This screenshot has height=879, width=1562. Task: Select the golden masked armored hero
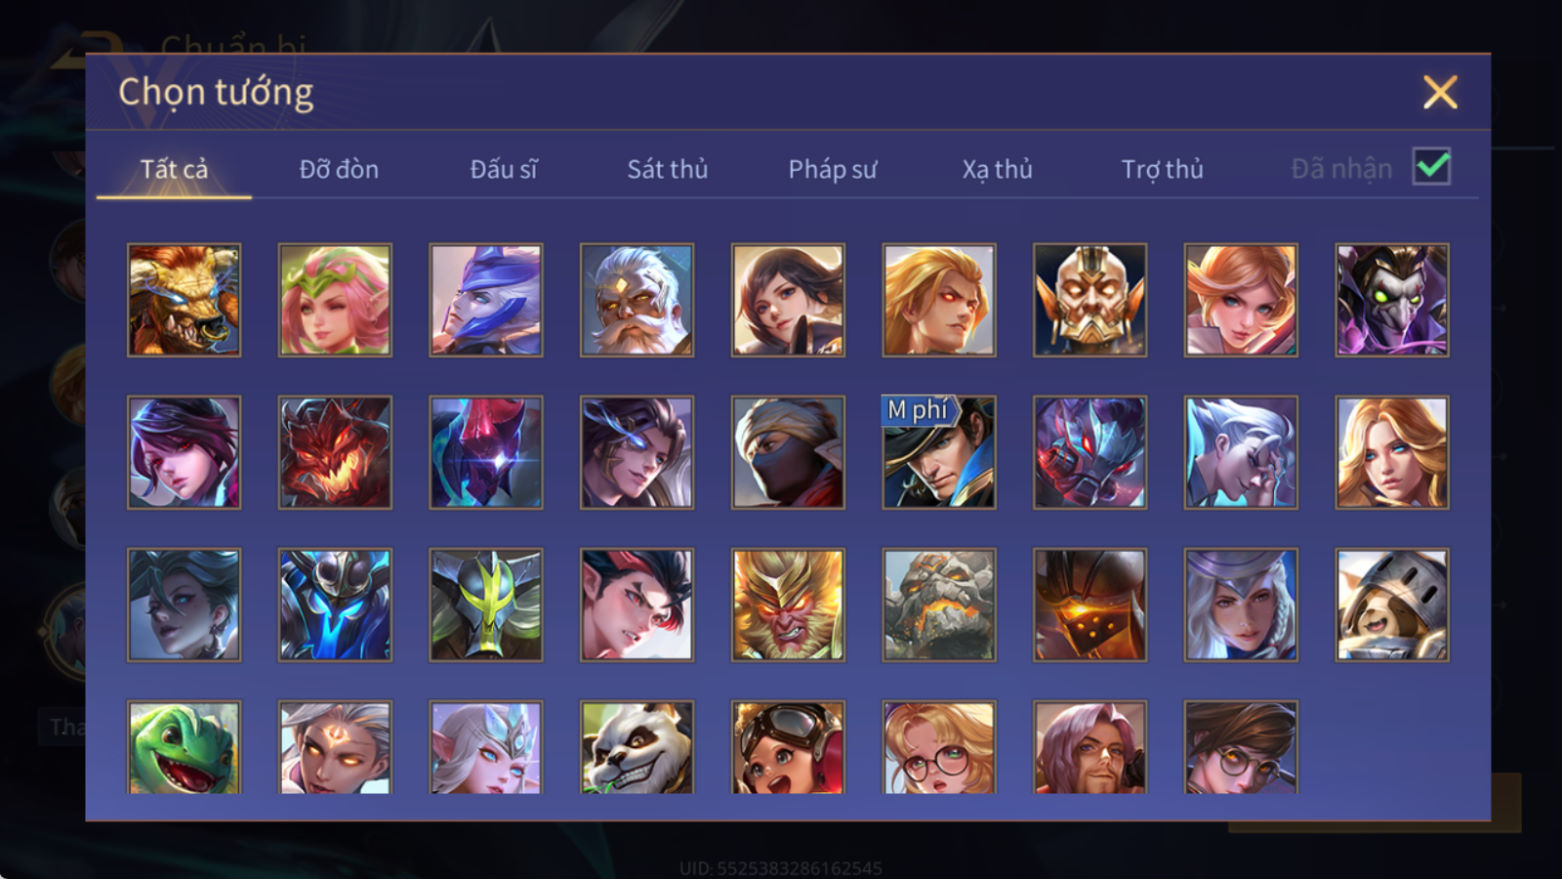coord(1090,300)
